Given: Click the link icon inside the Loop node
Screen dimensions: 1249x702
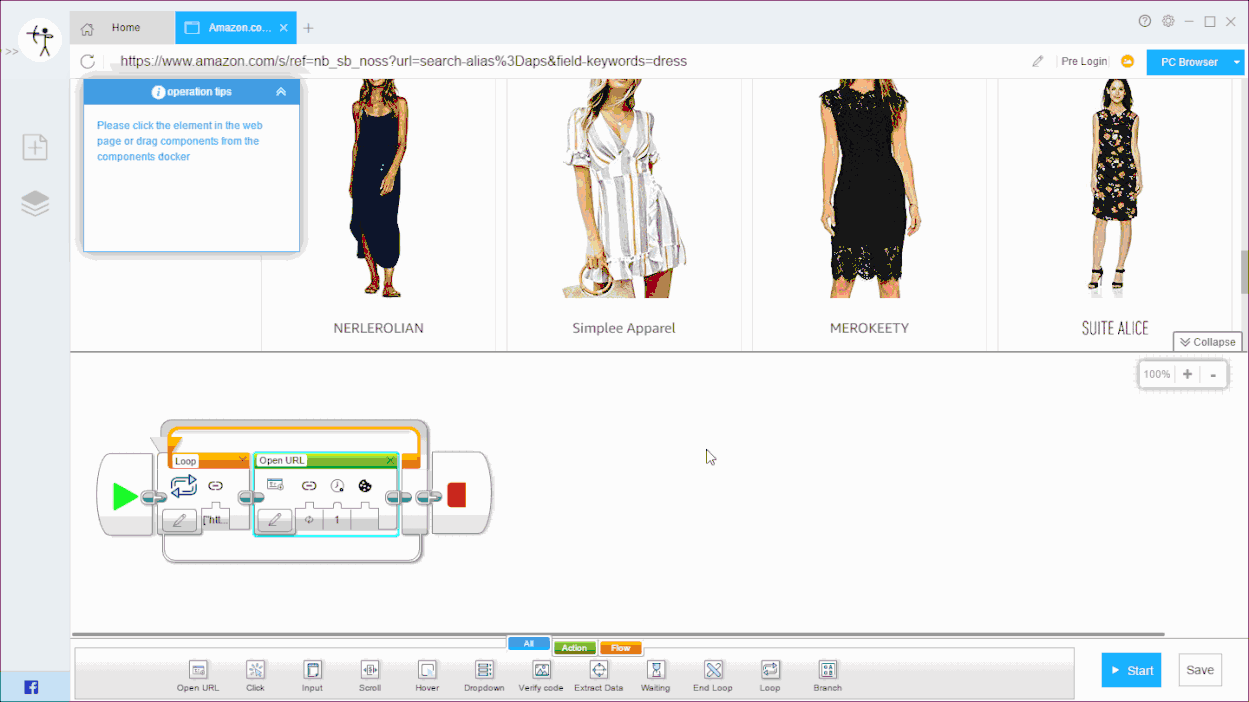Looking at the screenshot, I should coord(215,485).
